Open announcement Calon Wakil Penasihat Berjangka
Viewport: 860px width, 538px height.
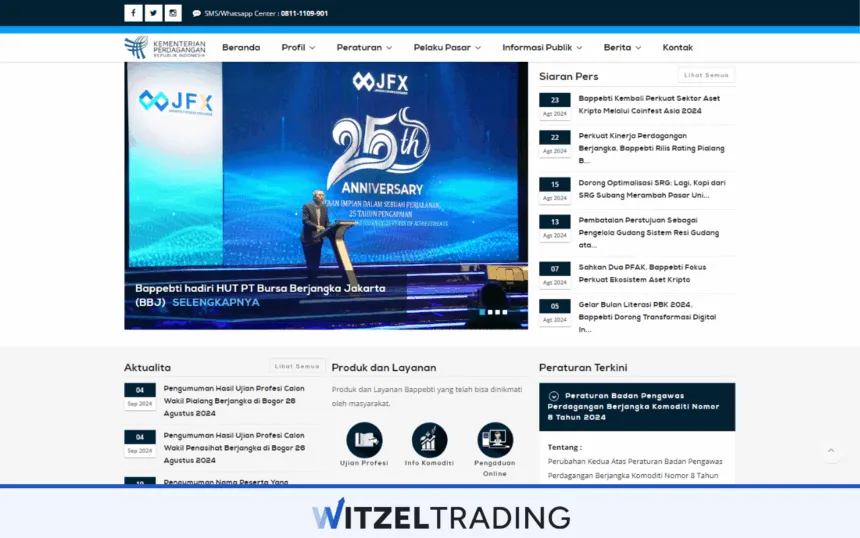pyautogui.click(x=234, y=448)
